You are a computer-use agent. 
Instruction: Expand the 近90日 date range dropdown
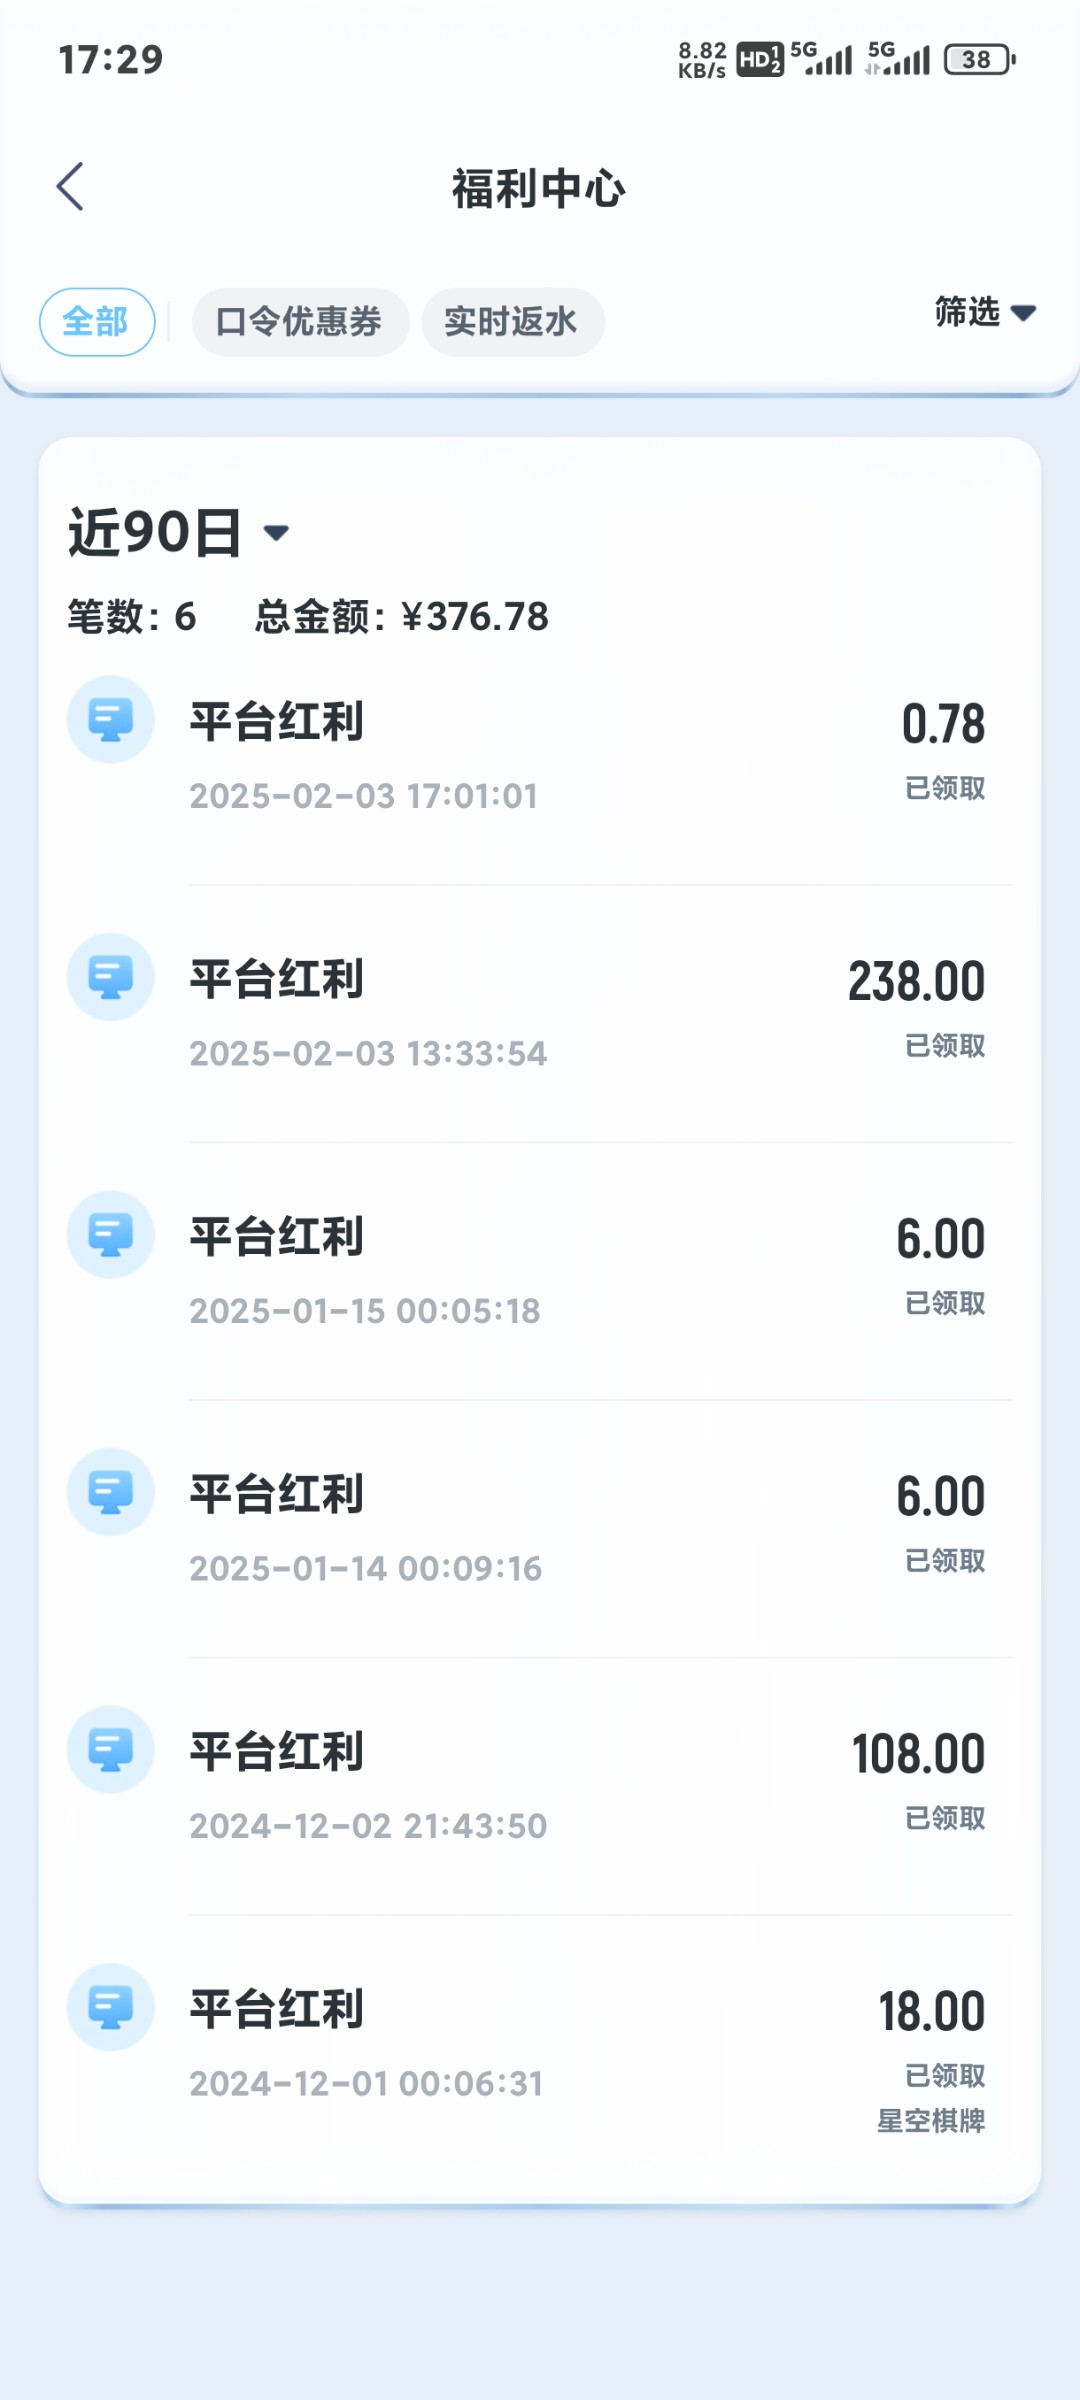178,532
